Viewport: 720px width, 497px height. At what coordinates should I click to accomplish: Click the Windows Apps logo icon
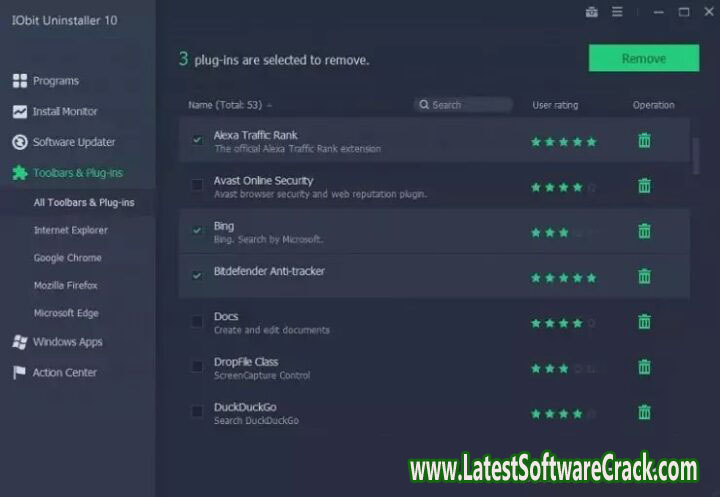pos(20,342)
